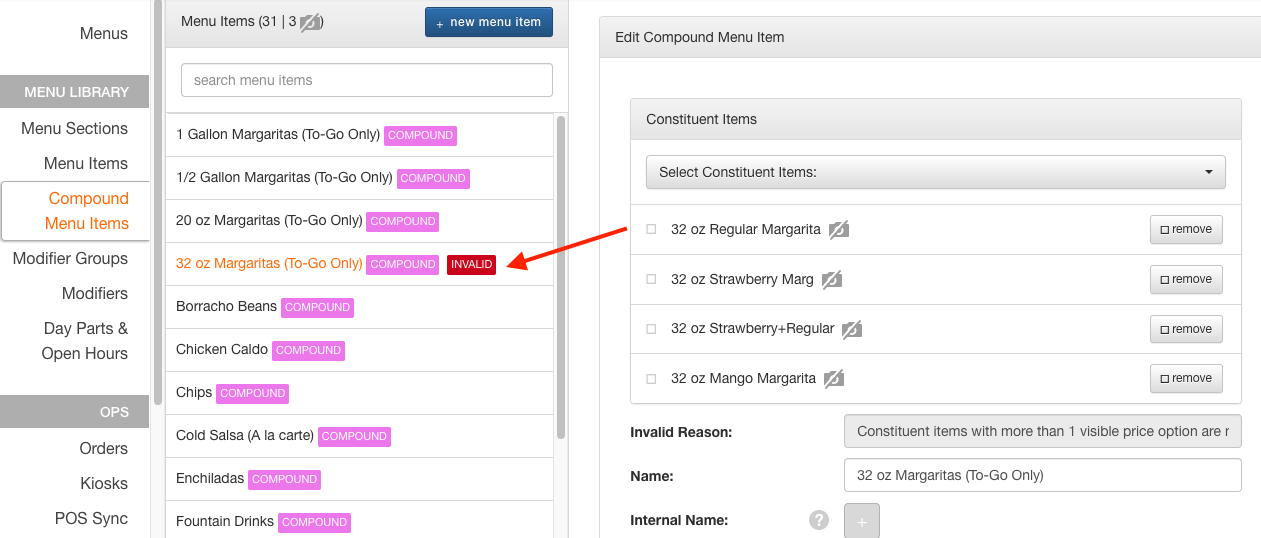Viewport: 1261px width, 538px height.
Task: Open the Select Constituent Items dropdown
Action: click(936, 172)
